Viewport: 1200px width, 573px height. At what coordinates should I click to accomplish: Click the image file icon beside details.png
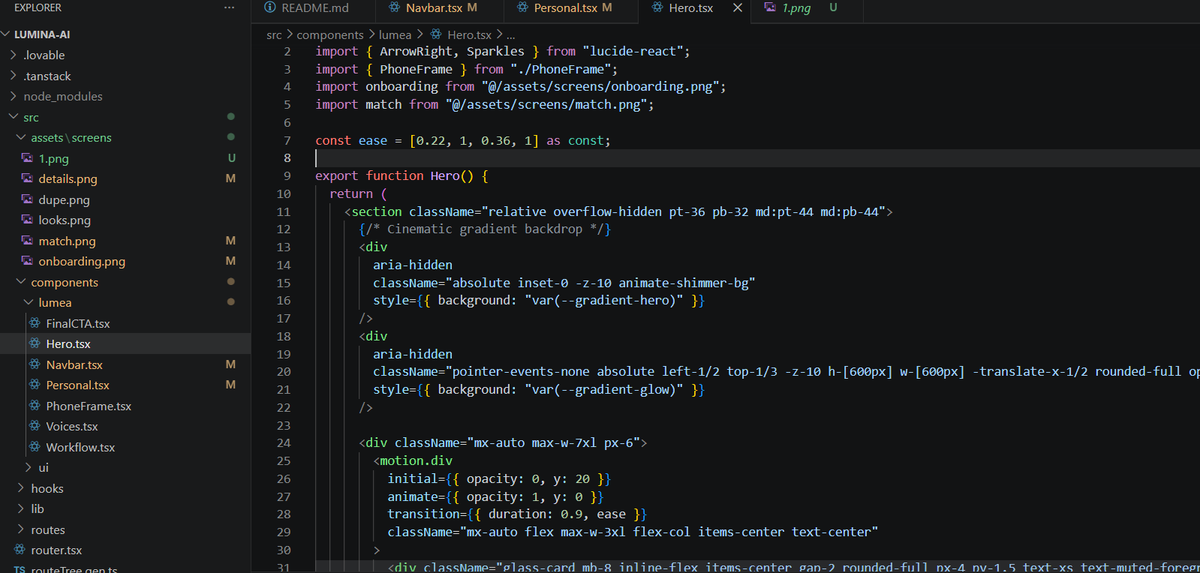28,179
